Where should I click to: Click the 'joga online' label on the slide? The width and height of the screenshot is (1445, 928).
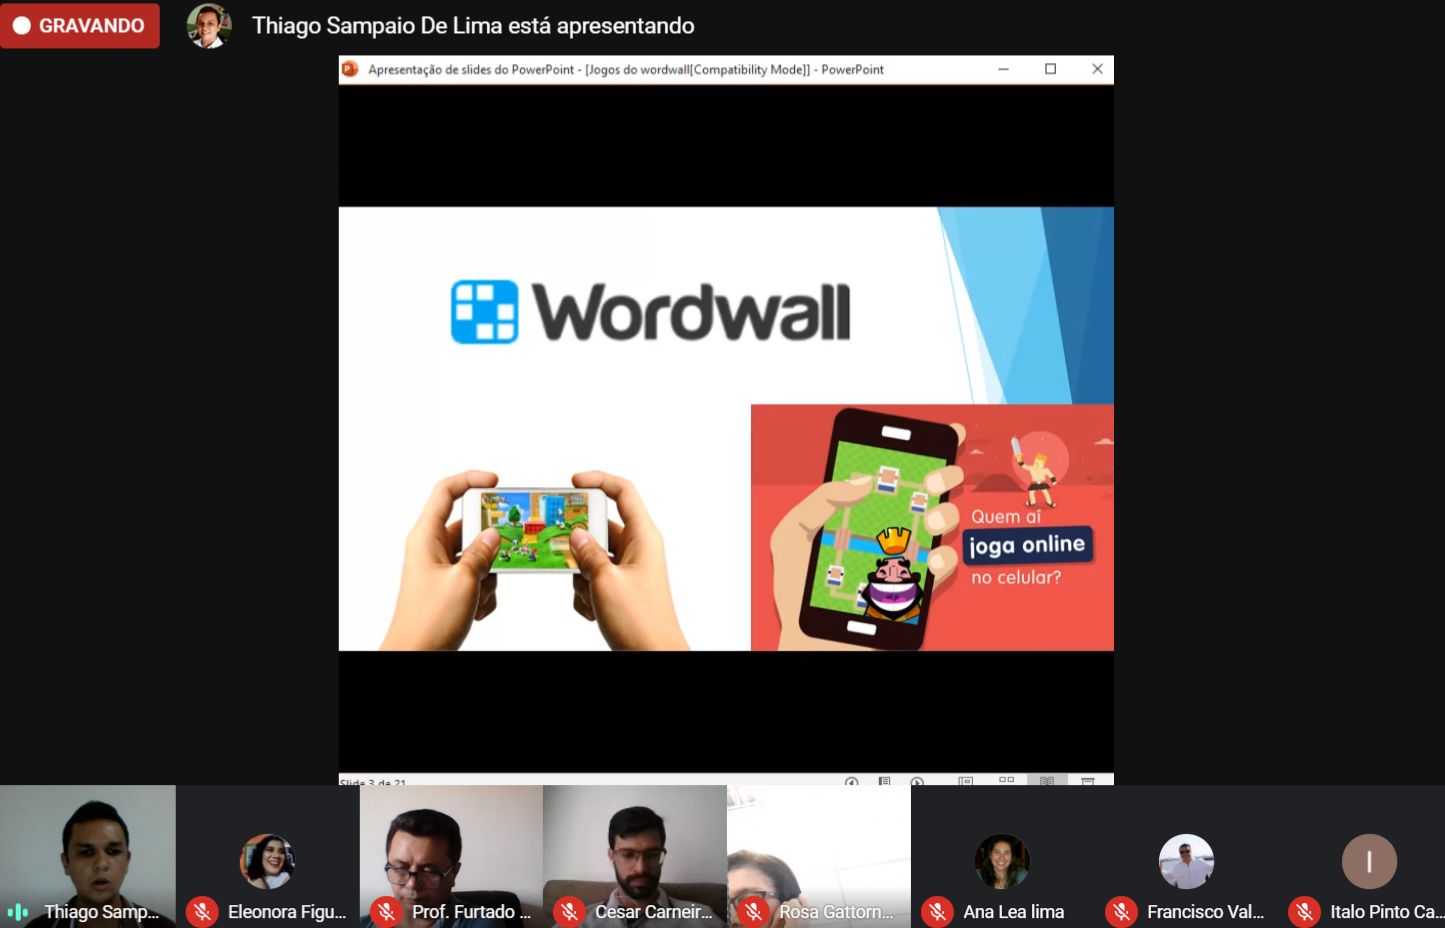coord(1027,545)
